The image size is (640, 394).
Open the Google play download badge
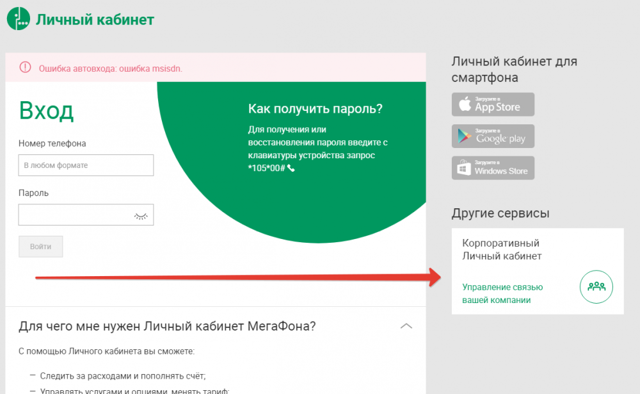coord(493,136)
